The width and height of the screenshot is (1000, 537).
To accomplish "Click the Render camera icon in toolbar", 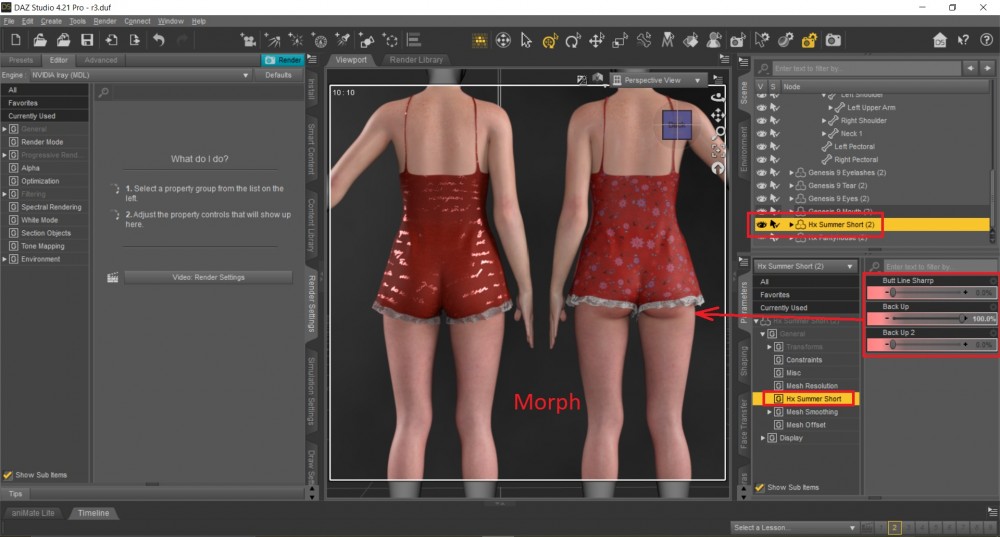I will (x=833, y=41).
